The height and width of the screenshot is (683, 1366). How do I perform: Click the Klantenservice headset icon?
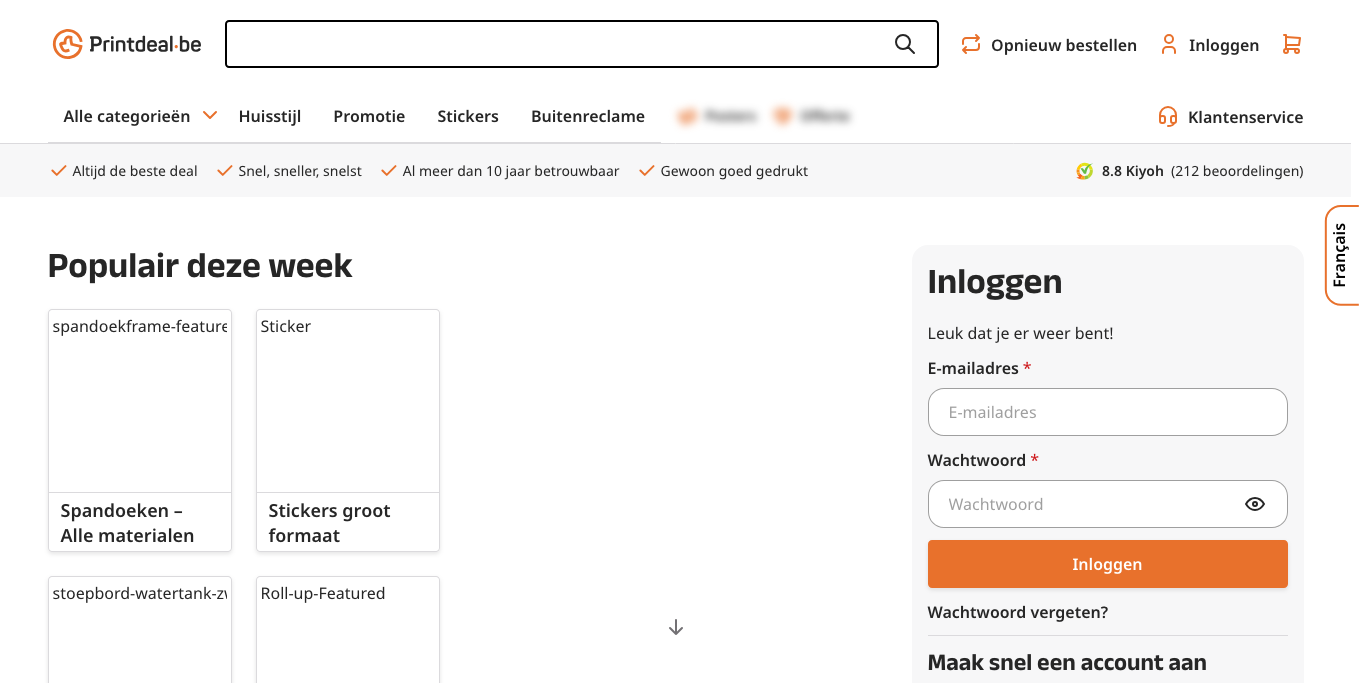[1167, 117]
